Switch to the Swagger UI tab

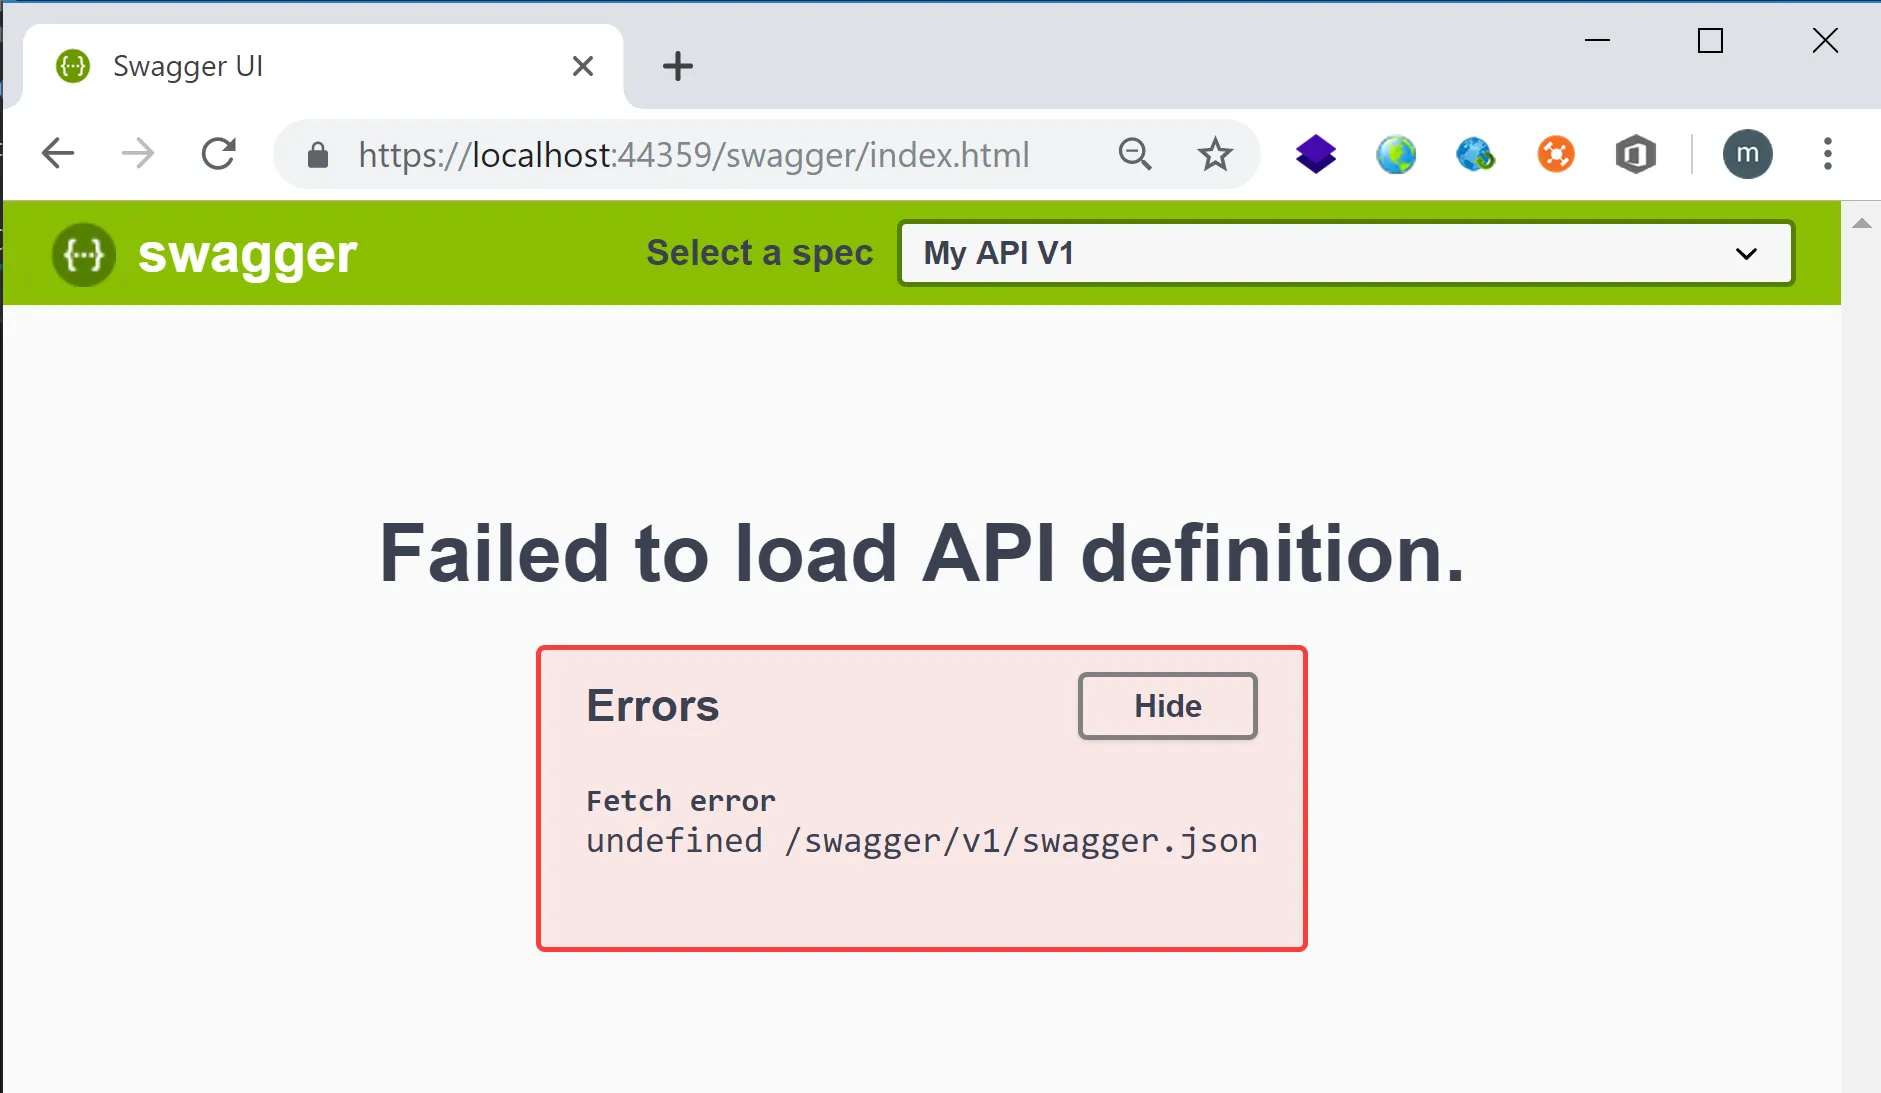pos(323,66)
